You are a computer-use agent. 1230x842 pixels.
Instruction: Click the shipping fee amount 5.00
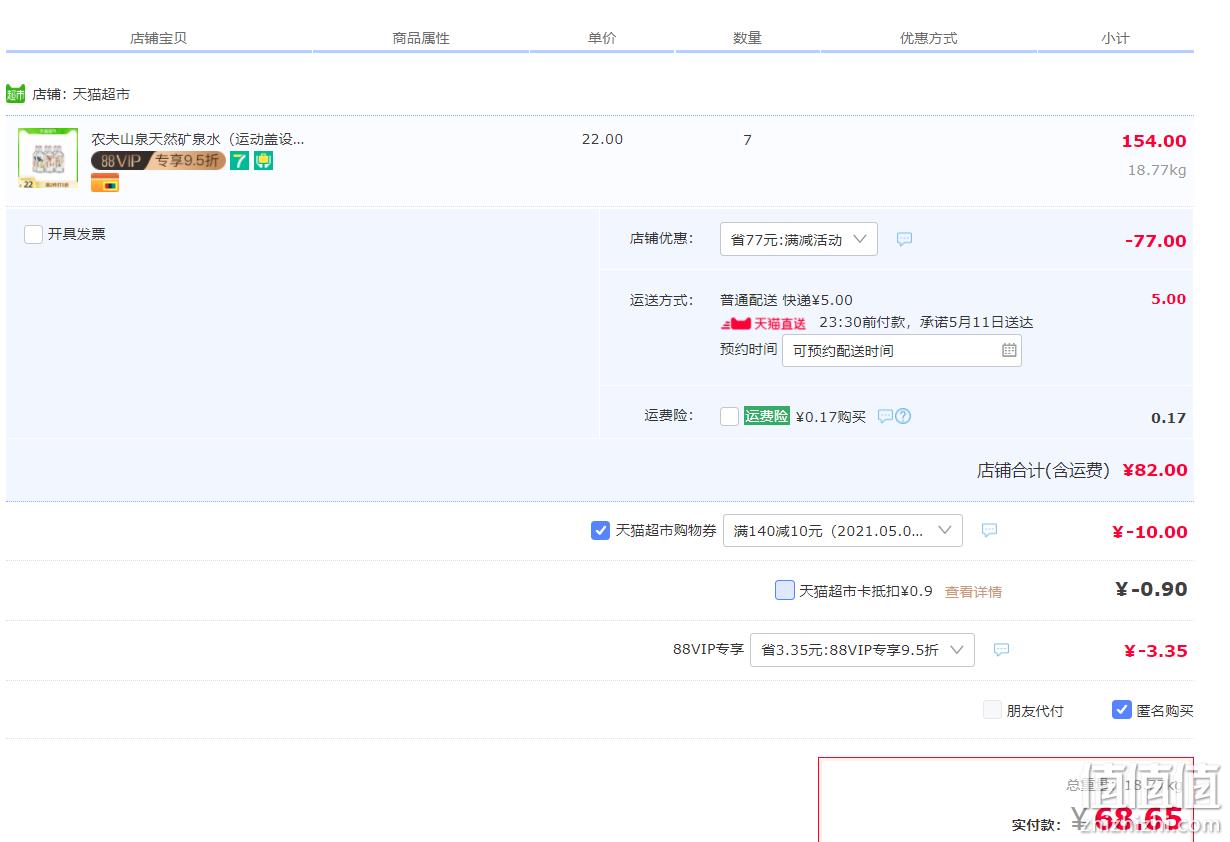click(x=1168, y=299)
